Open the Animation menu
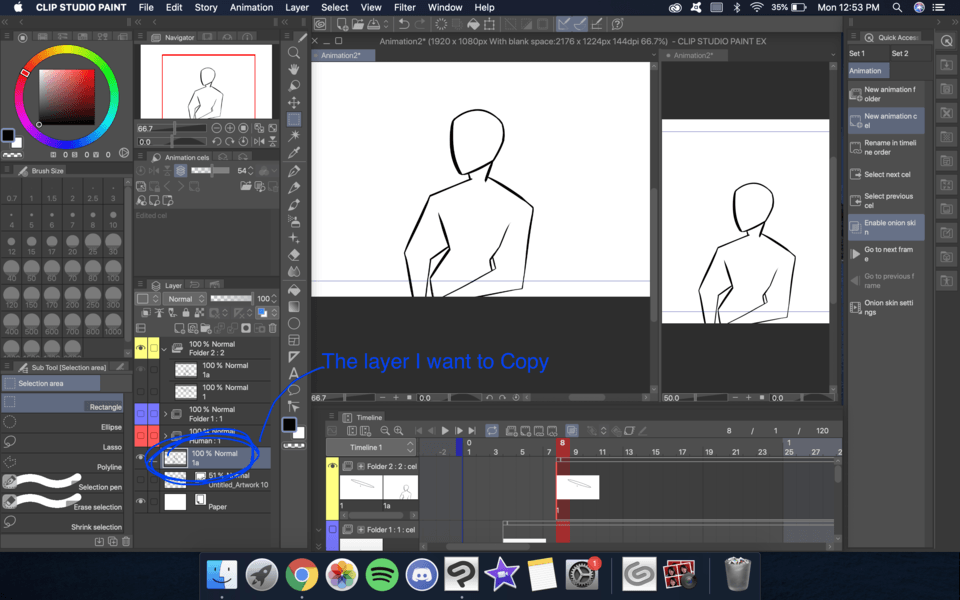 tap(251, 7)
